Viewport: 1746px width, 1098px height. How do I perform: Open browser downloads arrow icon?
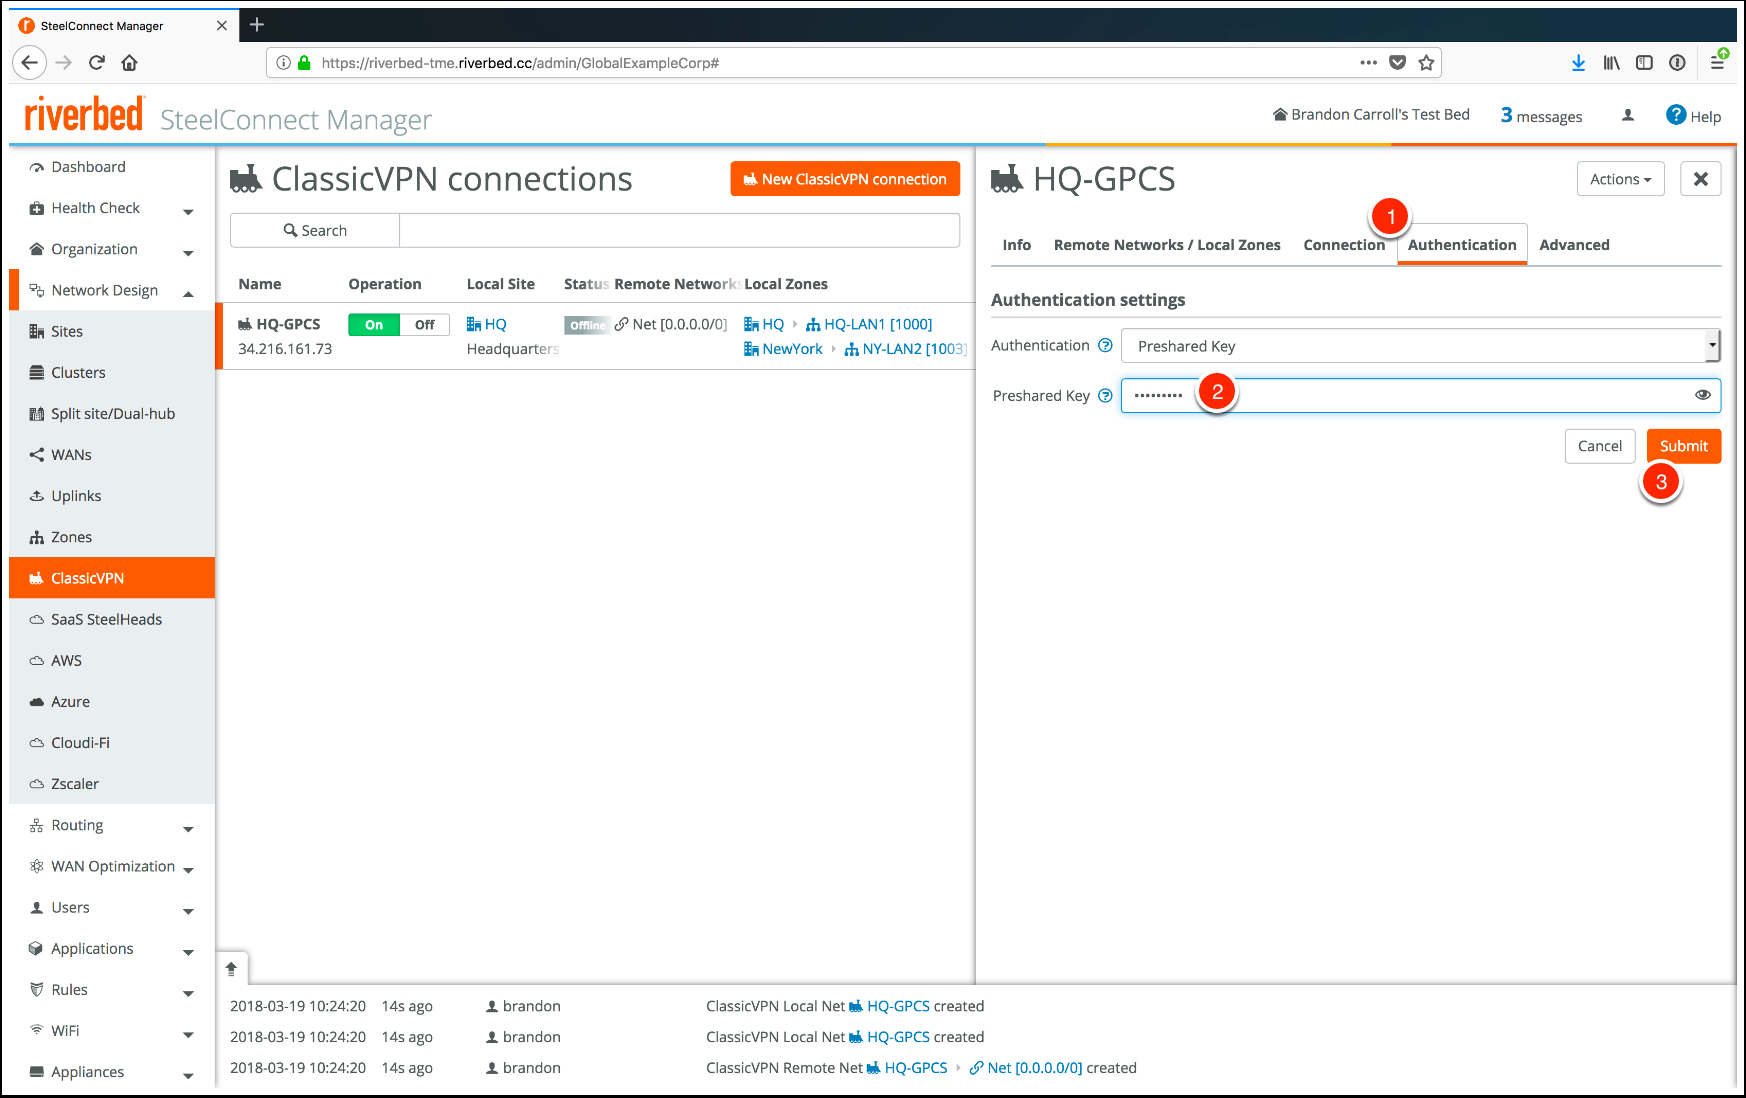pyautogui.click(x=1578, y=63)
